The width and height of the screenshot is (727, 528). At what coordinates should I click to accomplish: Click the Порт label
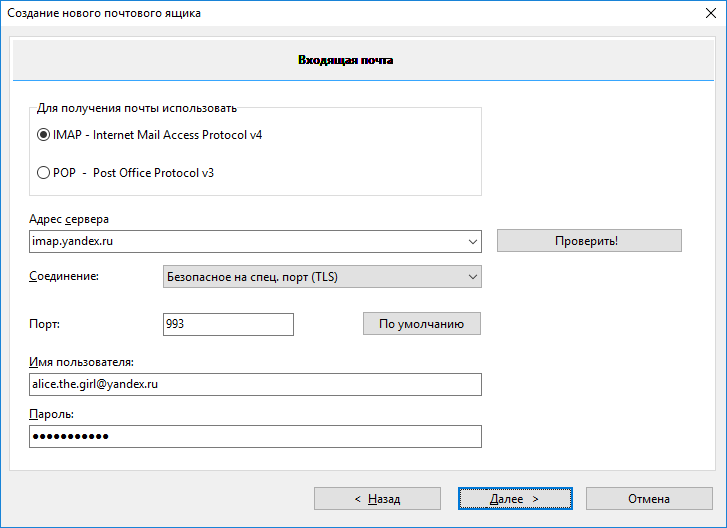tap(45, 324)
